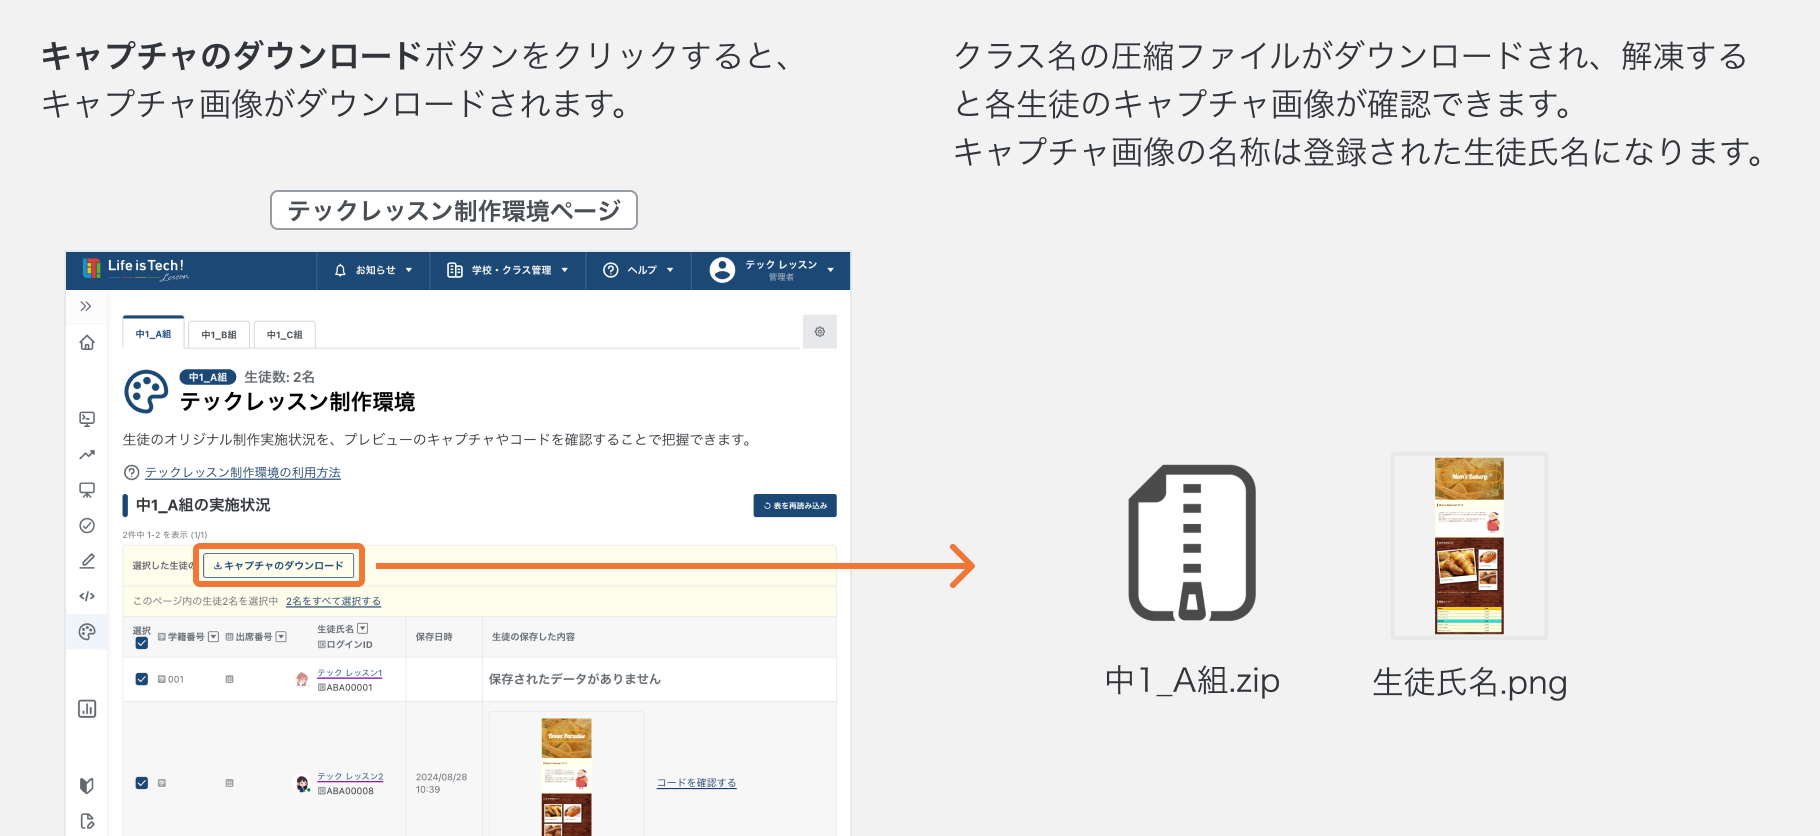Open テックレッスン制作環境の利用方法 link

pyautogui.click(x=243, y=473)
